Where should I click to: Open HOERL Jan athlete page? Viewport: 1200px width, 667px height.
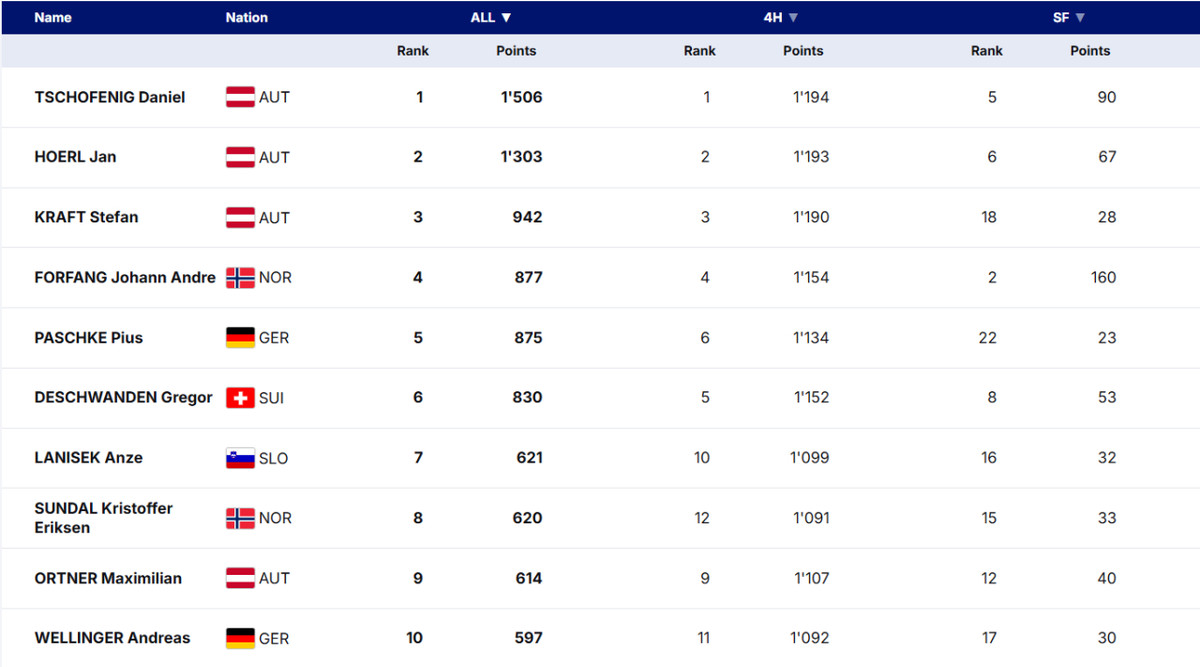click(75, 157)
